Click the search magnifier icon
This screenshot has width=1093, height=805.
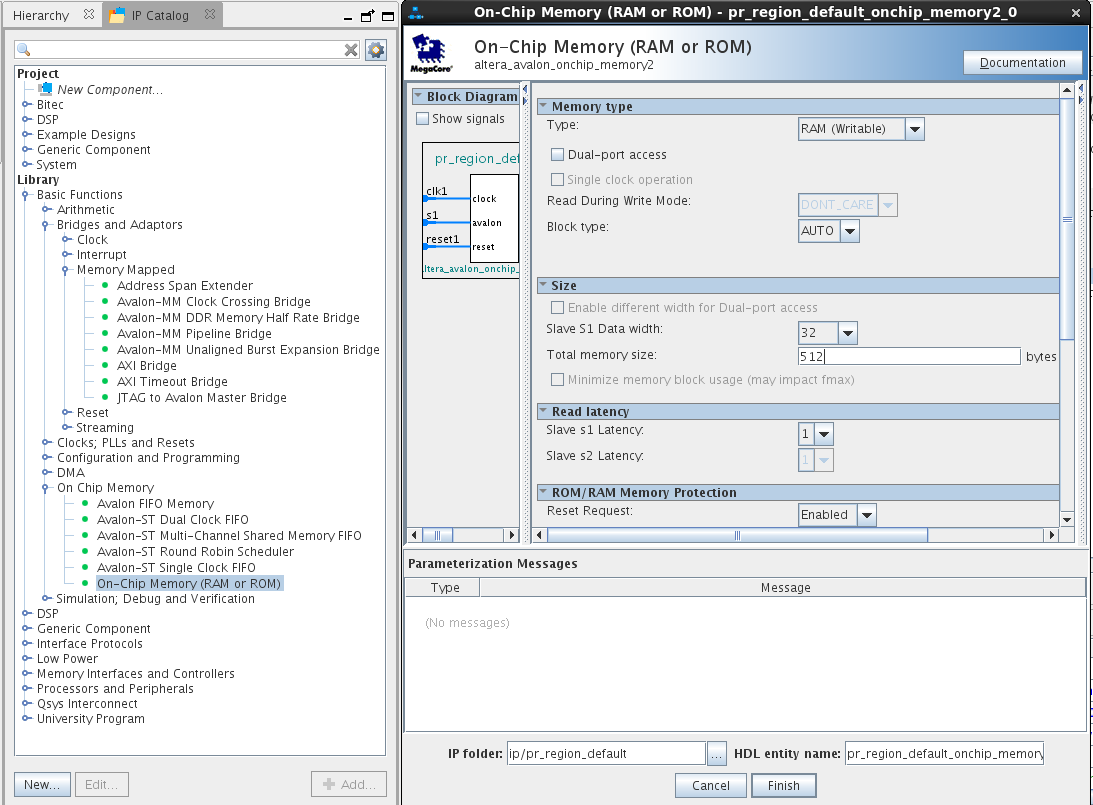(24, 49)
